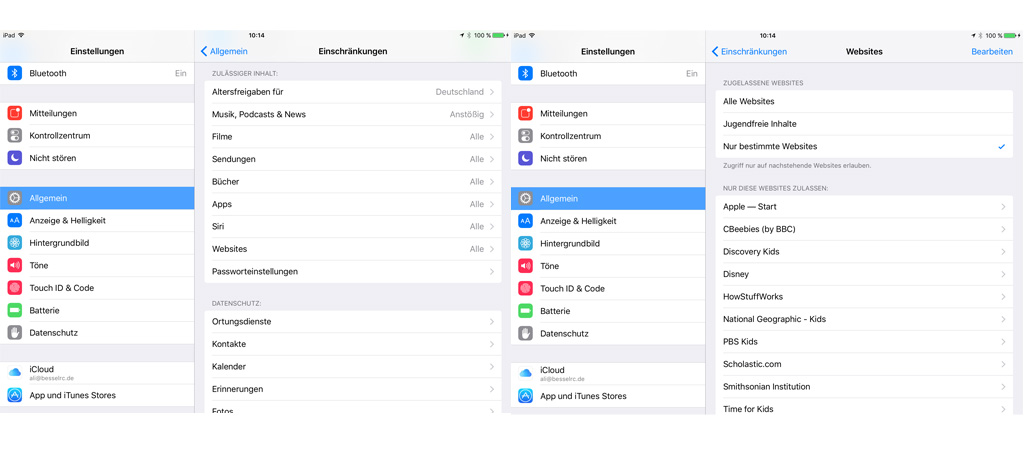Tap the Allgemein gear icon in left screenshot
The height and width of the screenshot is (450, 1024).
point(14,198)
